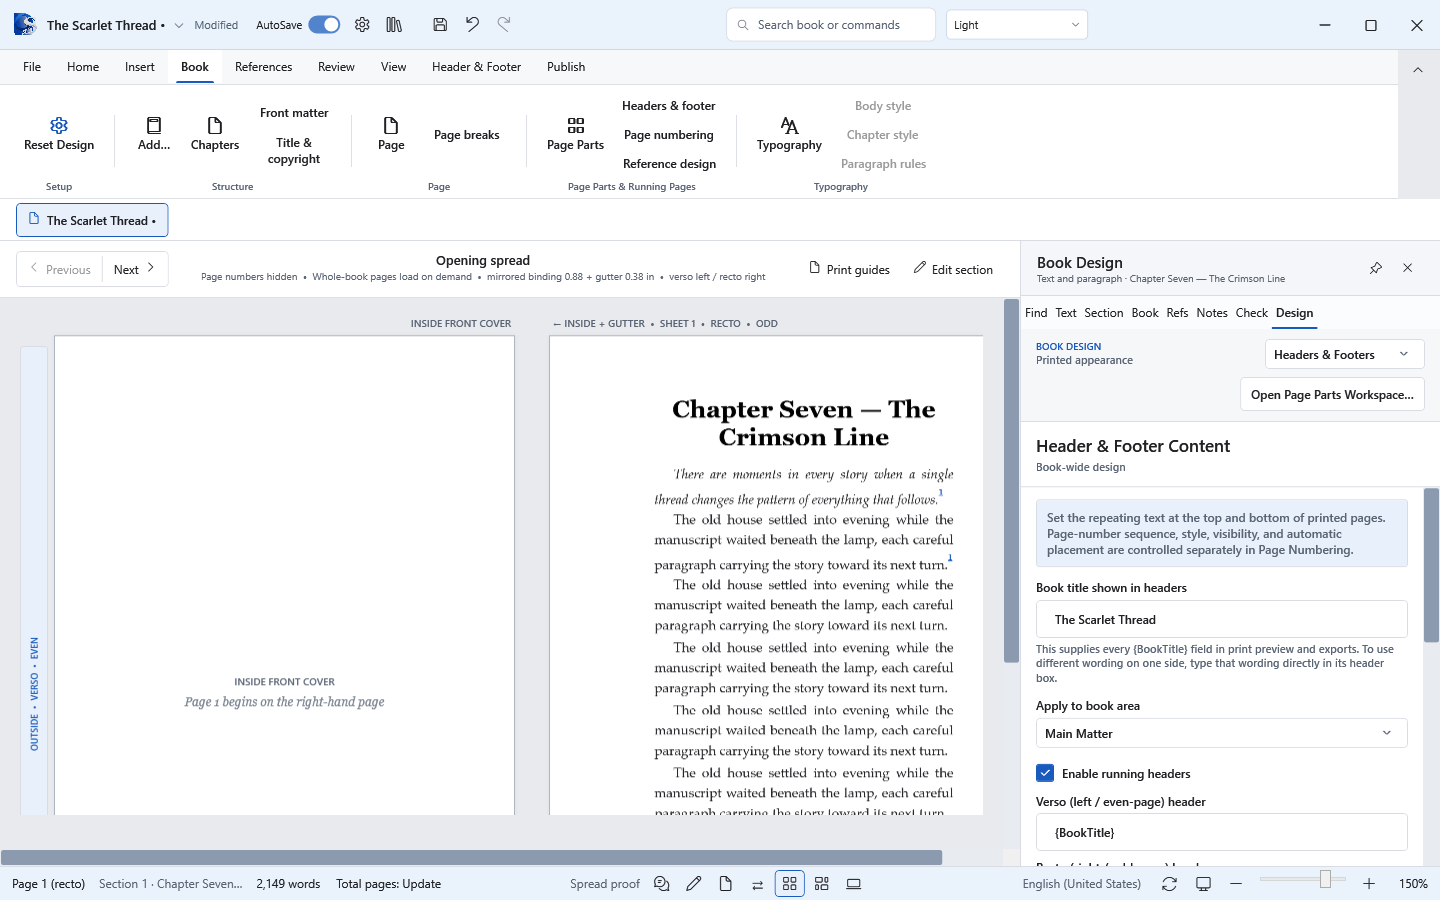Click the Previous spread button
Image resolution: width=1440 pixels, height=900 pixels.
click(60, 269)
